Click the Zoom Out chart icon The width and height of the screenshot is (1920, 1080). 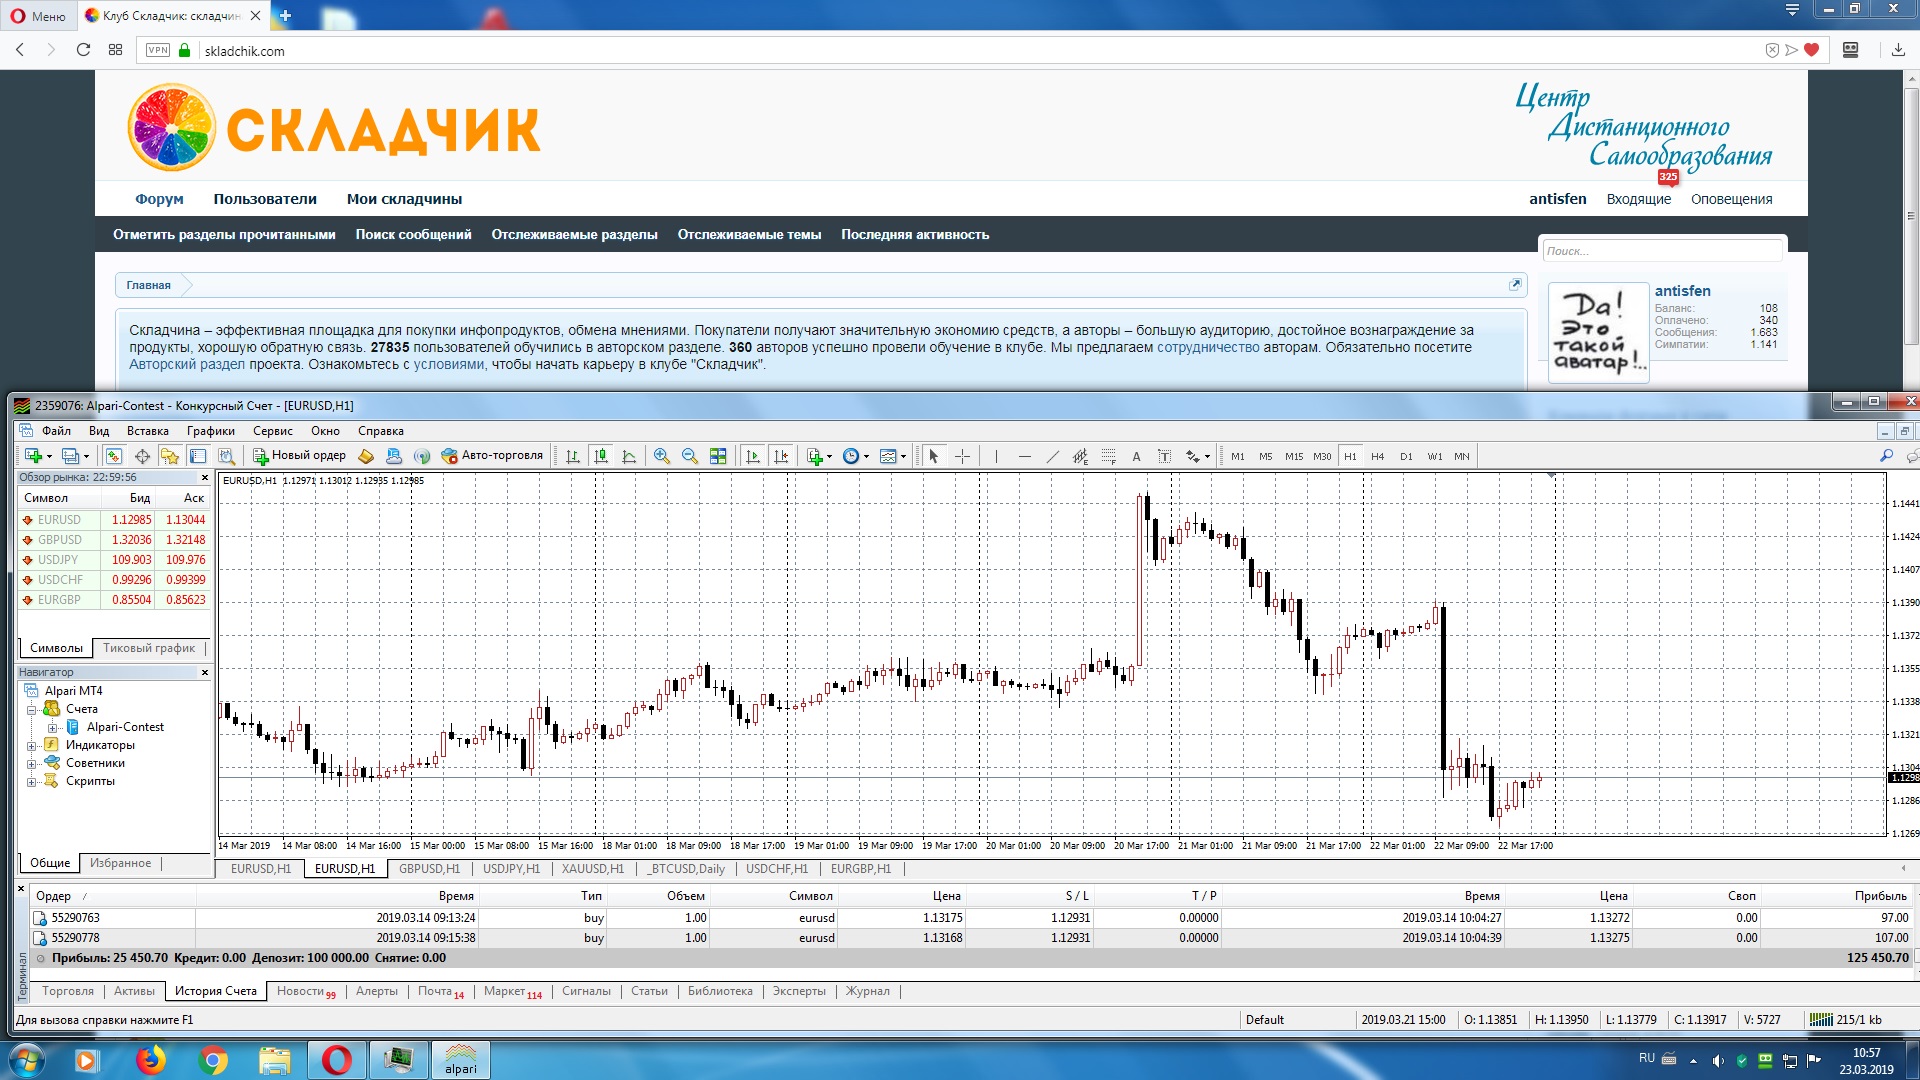click(689, 456)
